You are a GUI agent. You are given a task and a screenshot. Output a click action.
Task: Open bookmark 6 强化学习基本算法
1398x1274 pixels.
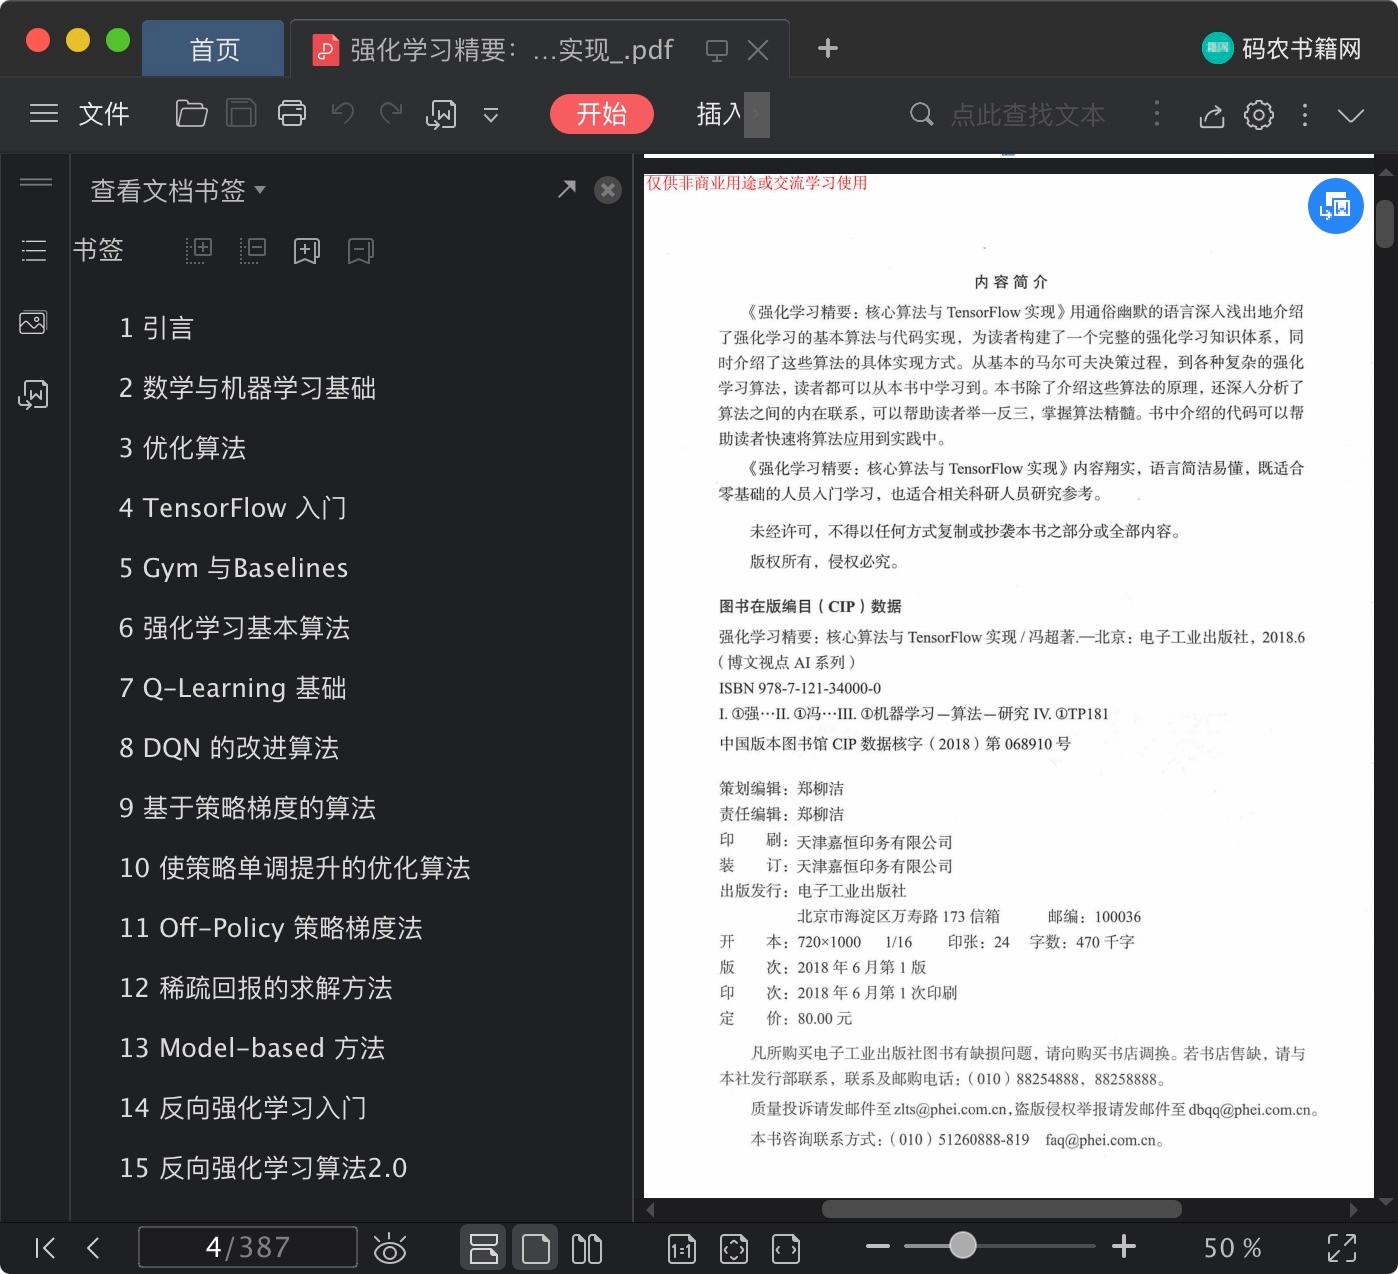tap(234, 628)
